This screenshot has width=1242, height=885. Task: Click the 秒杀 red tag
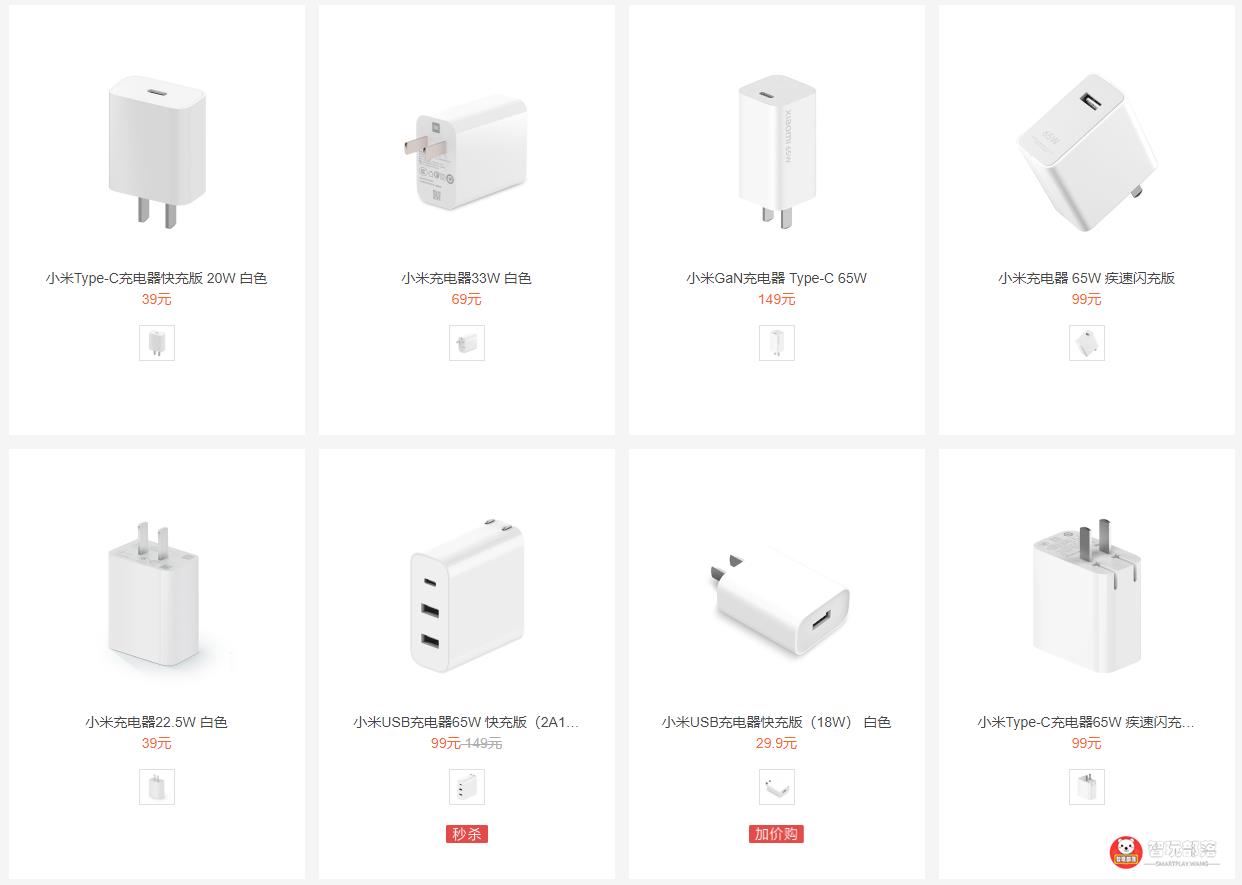click(467, 834)
